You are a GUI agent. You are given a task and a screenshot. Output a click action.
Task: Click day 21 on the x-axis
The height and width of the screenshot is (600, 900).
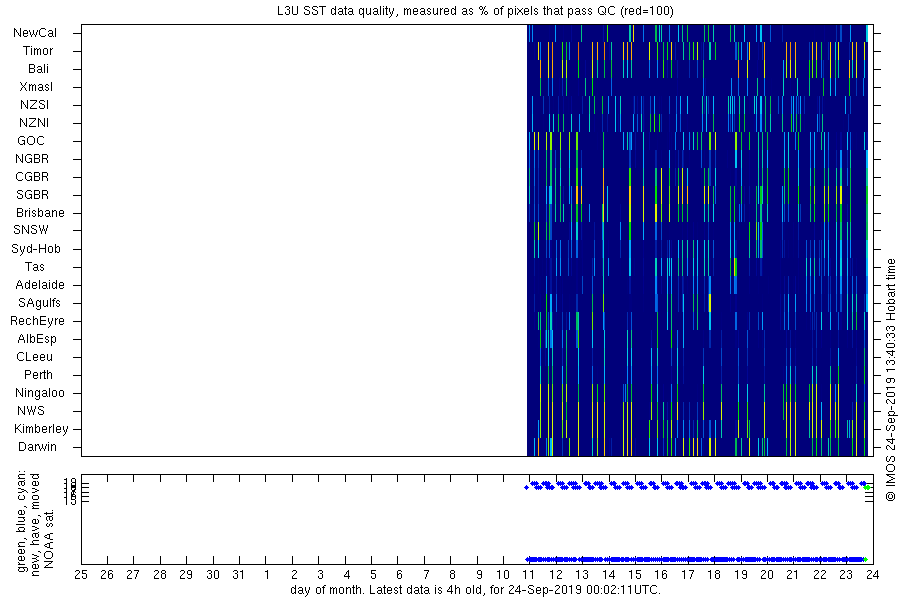pyautogui.click(x=793, y=575)
